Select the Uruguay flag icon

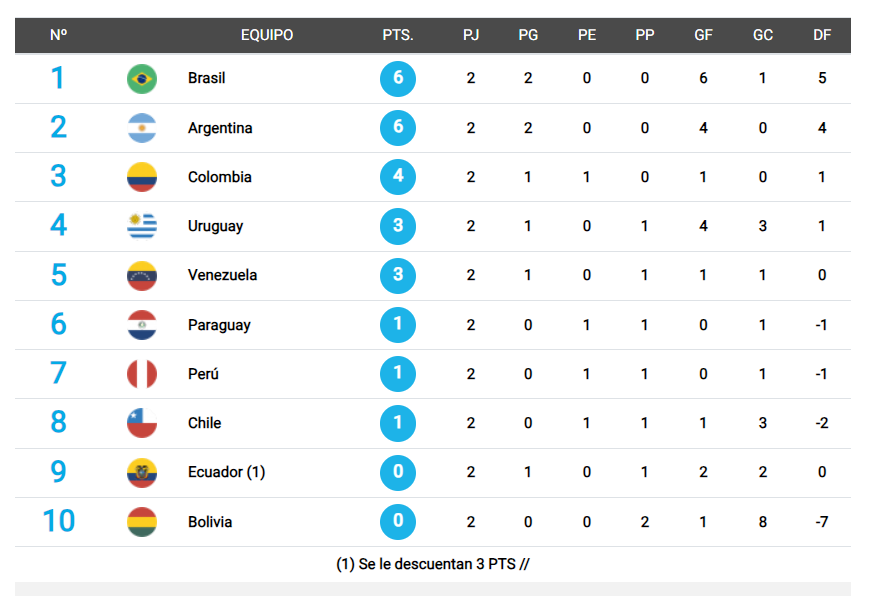click(142, 226)
